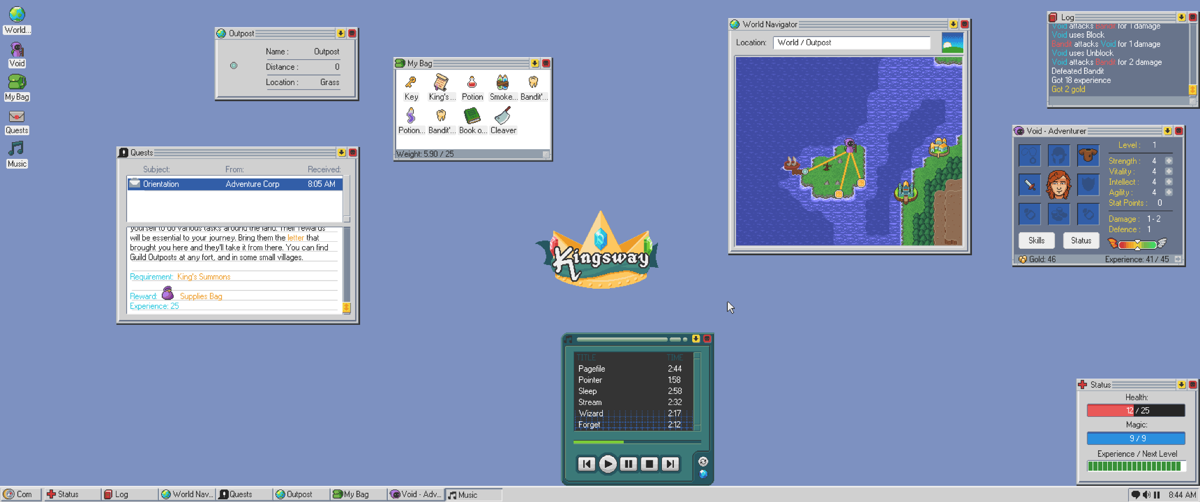This screenshot has width=1200, height=502.
Task: Click the equipped sword weapon slot
Action: pos(1029,185)
